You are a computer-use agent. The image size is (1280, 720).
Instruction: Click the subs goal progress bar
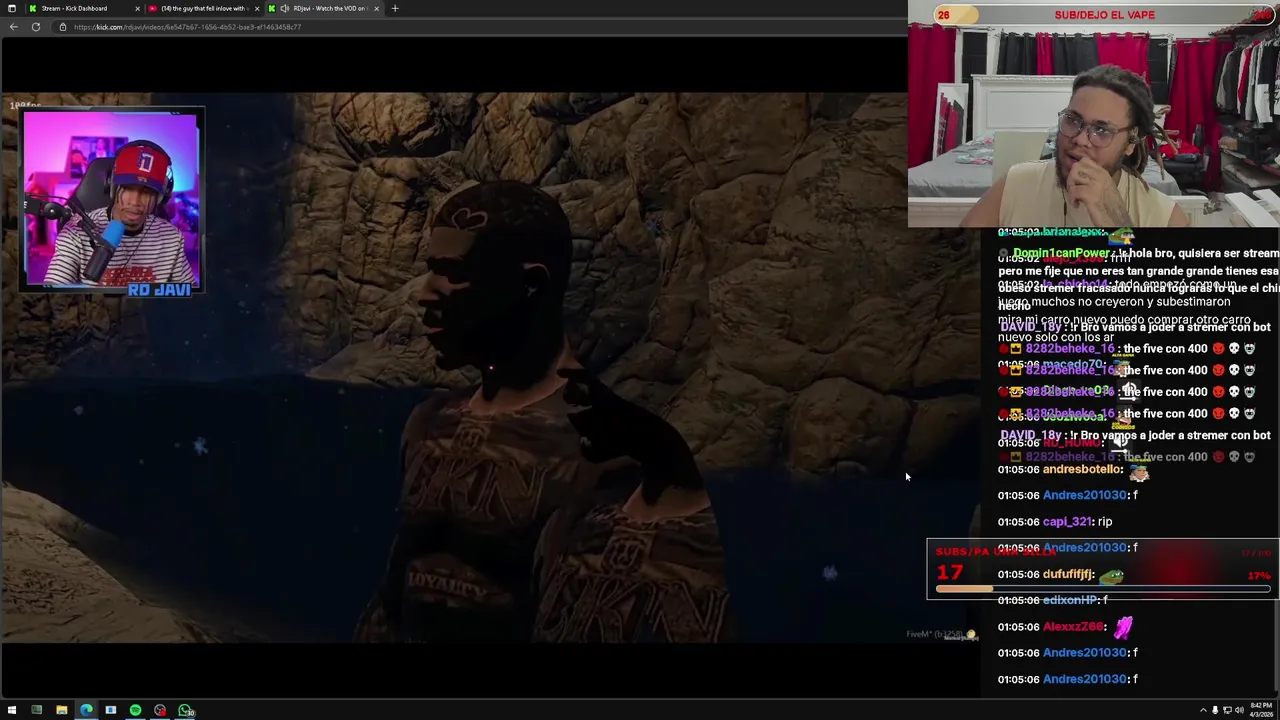1102,590
